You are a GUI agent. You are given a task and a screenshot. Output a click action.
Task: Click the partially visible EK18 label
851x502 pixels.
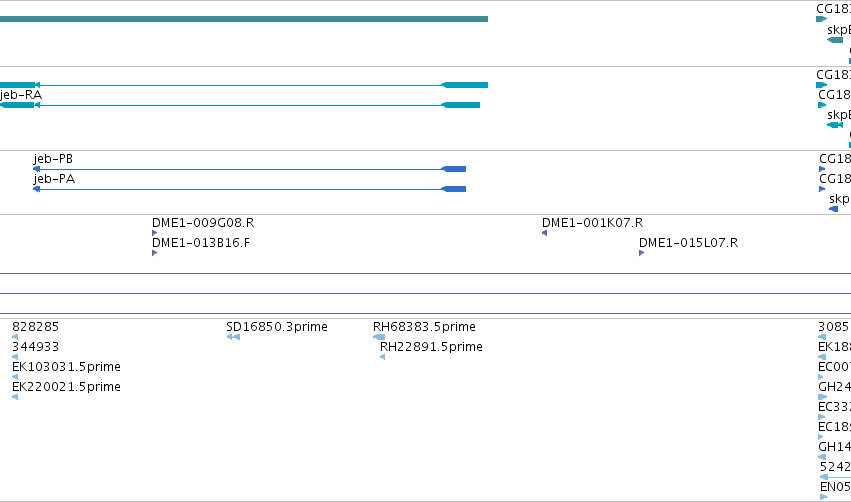tap(834, 347)
